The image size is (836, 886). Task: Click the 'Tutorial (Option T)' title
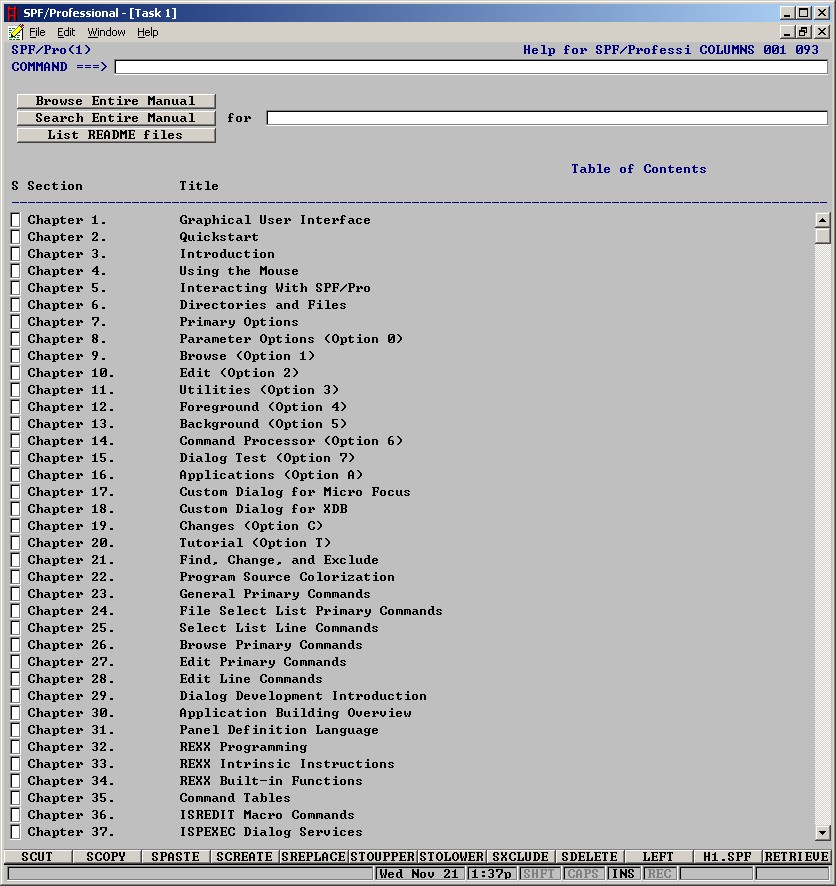[255, 543]
